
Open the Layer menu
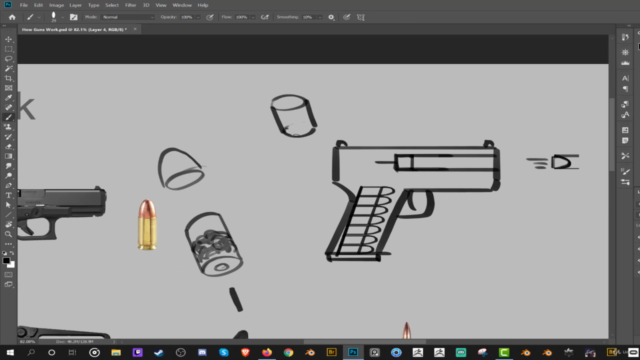tap(75, 5)
